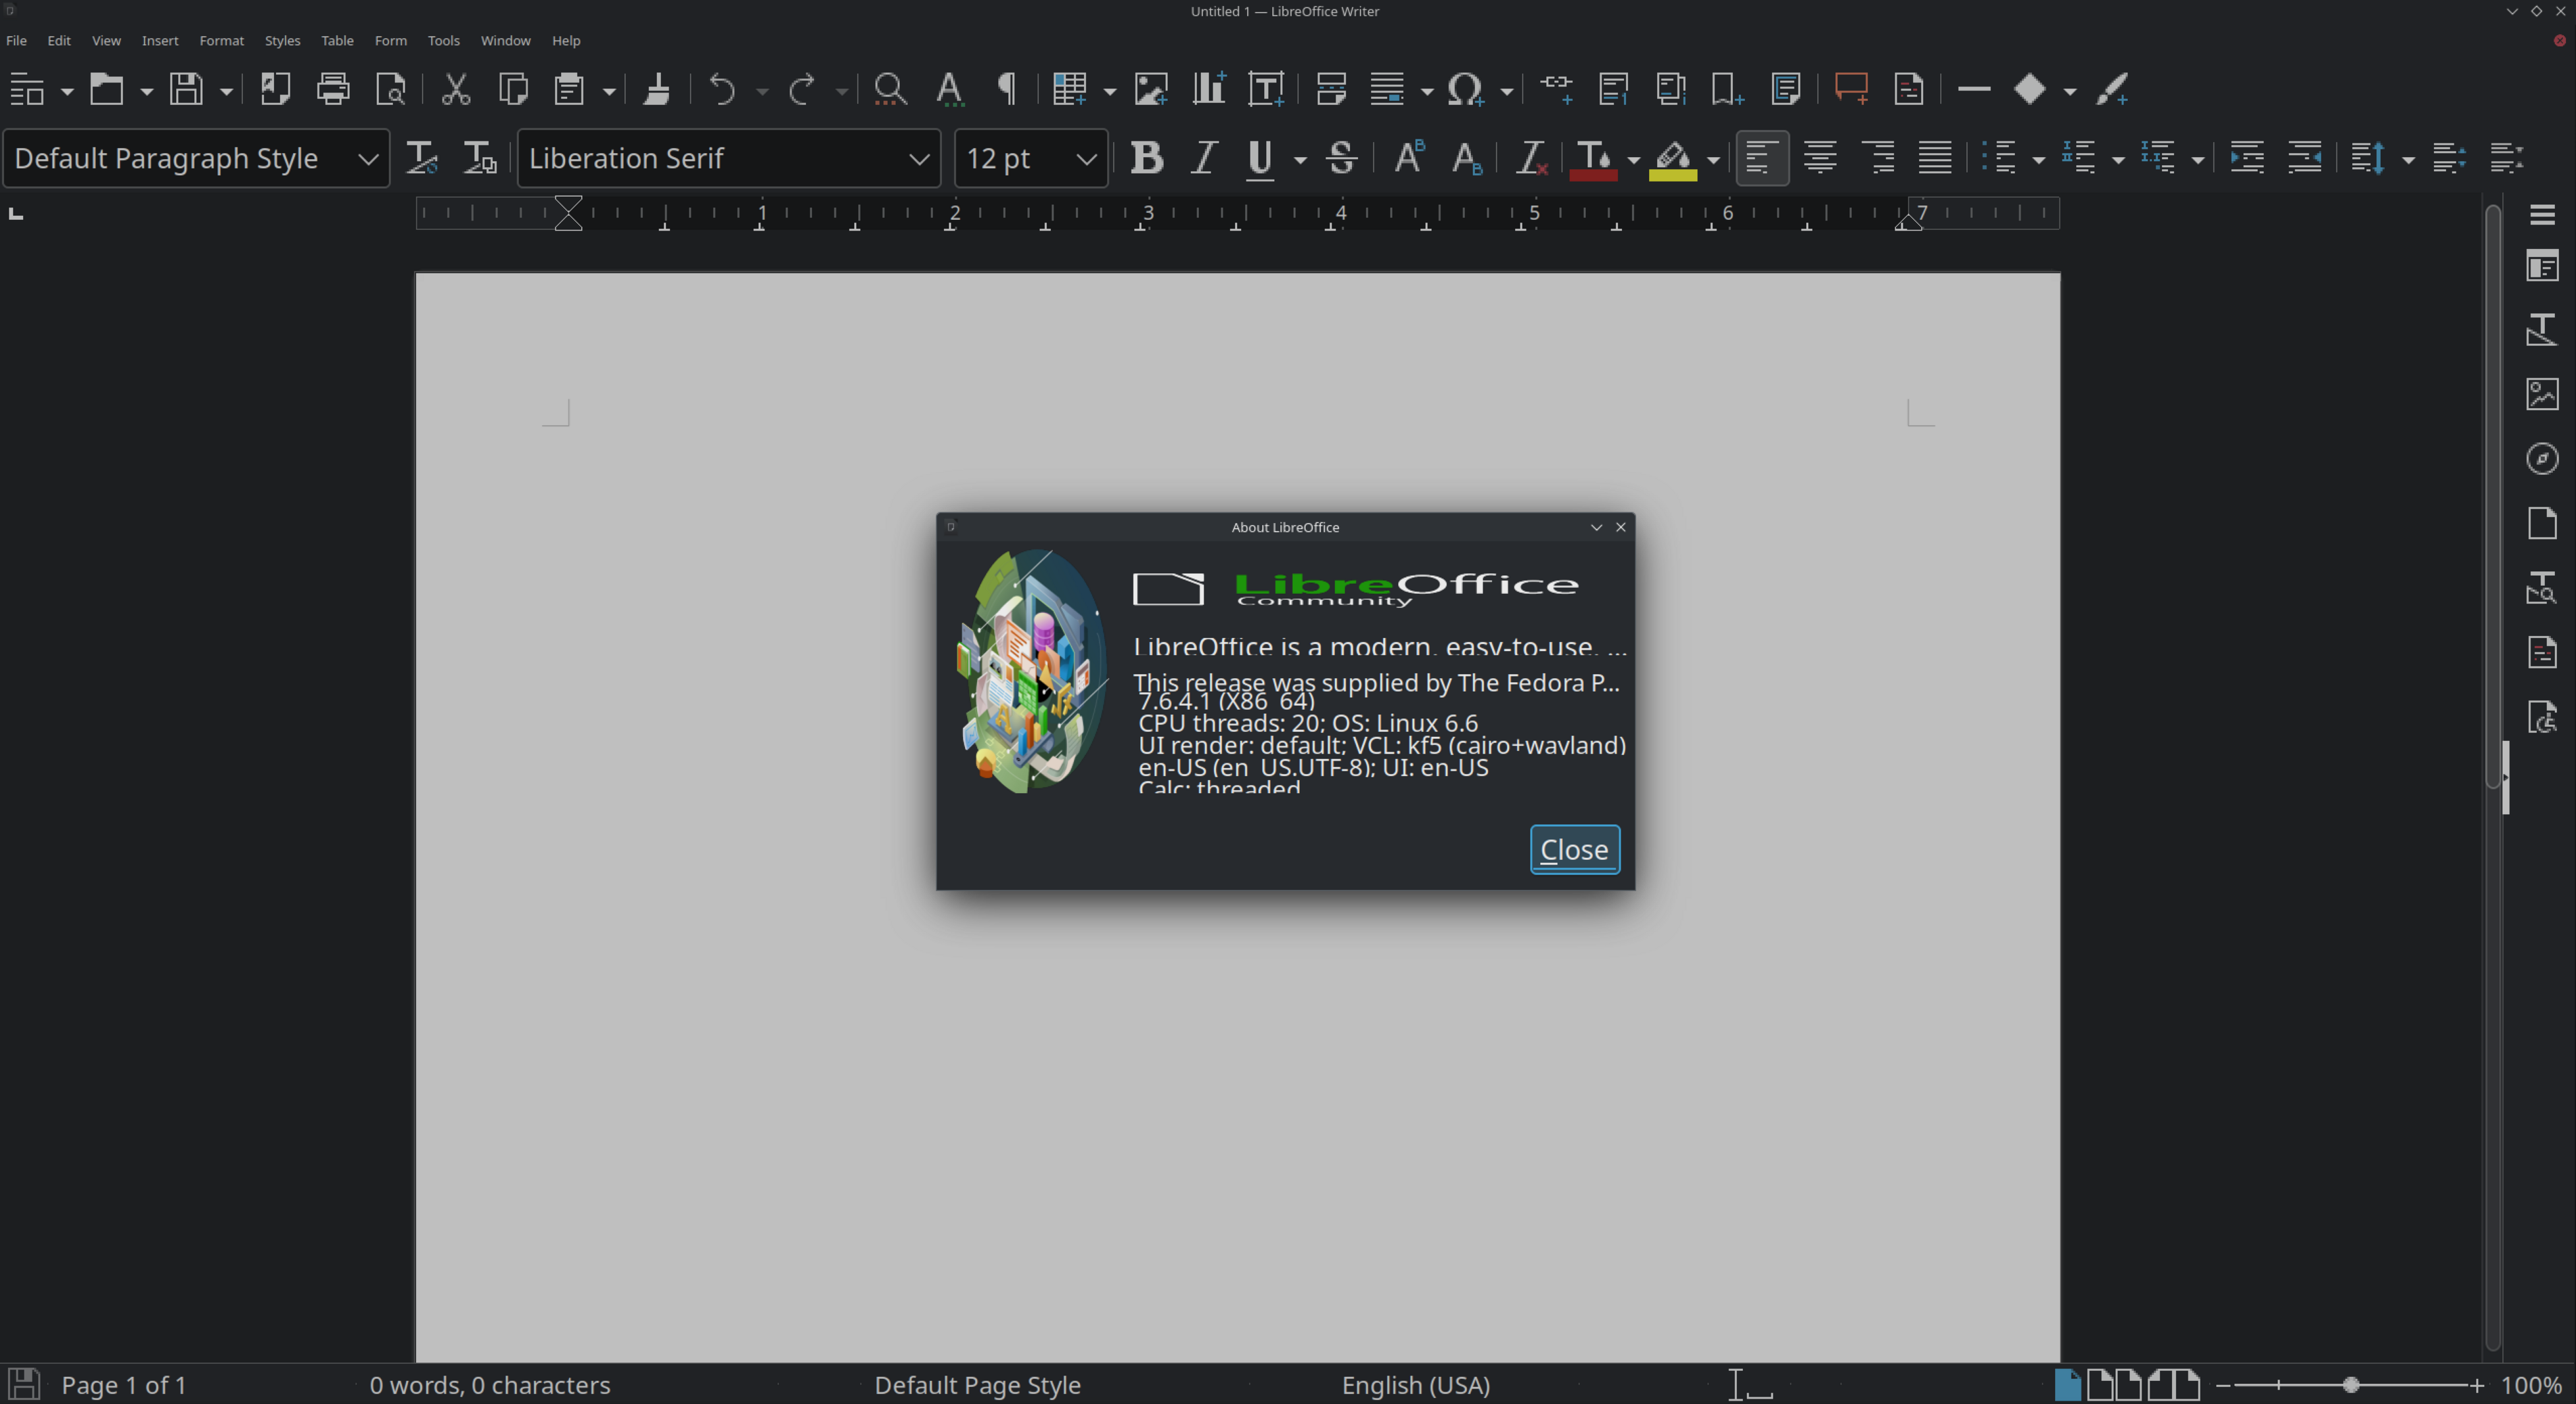Toggle Print Preview mode

[391, 90]
